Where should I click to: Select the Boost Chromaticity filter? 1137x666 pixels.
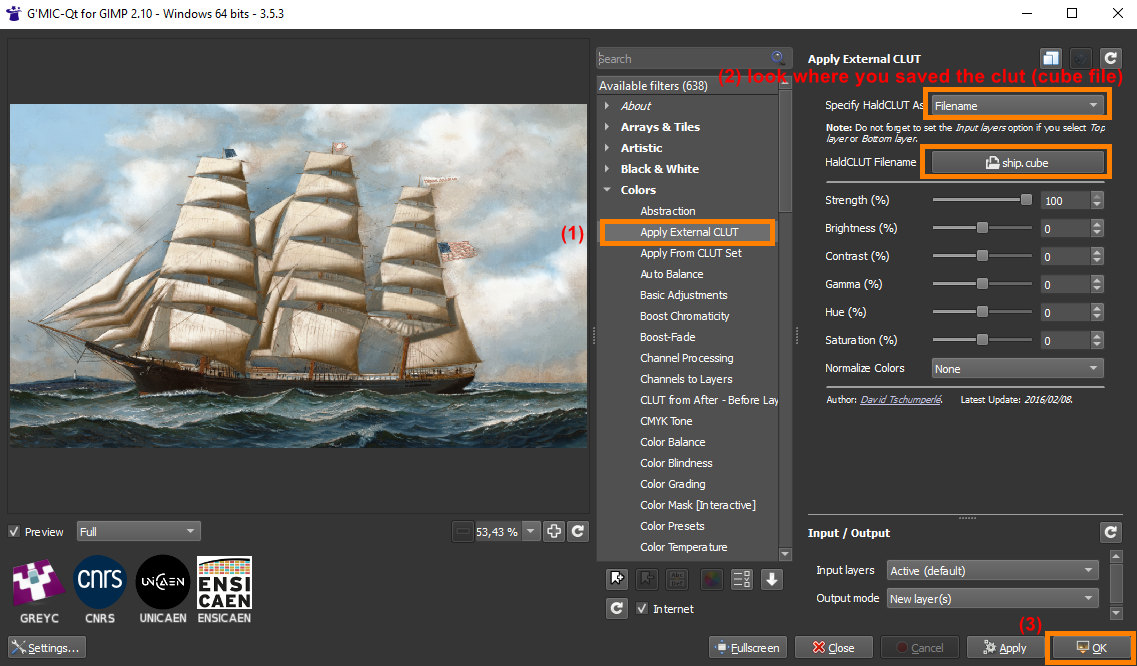tap(685, 316)
